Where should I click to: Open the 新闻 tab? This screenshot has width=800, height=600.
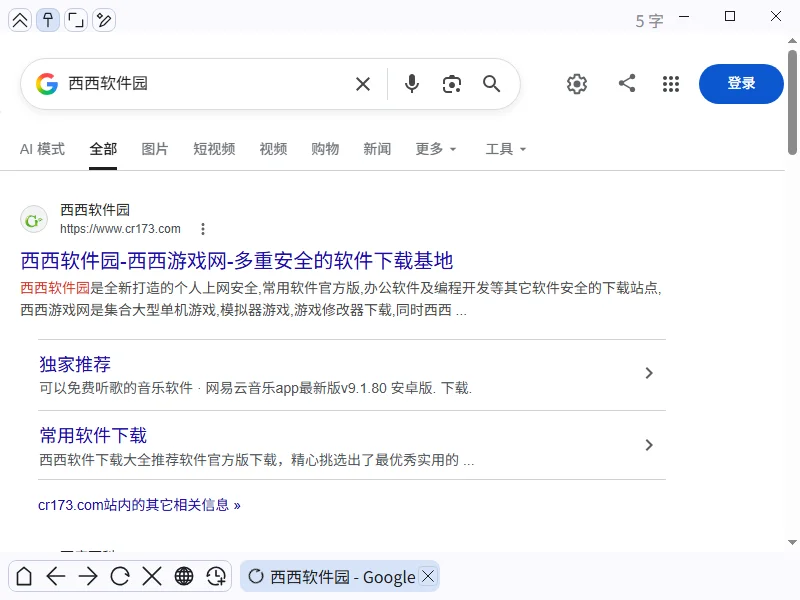tap(377, 149)
